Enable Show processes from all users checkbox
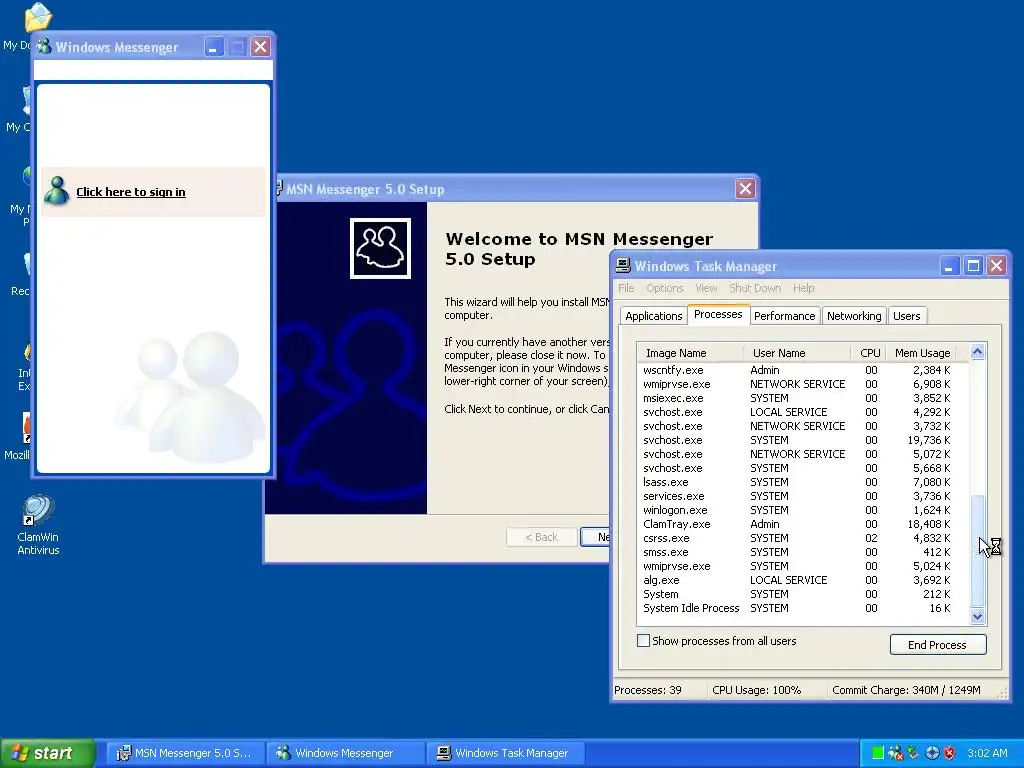The width and height of the screenshot is (1024, 768). pos(643,641)
